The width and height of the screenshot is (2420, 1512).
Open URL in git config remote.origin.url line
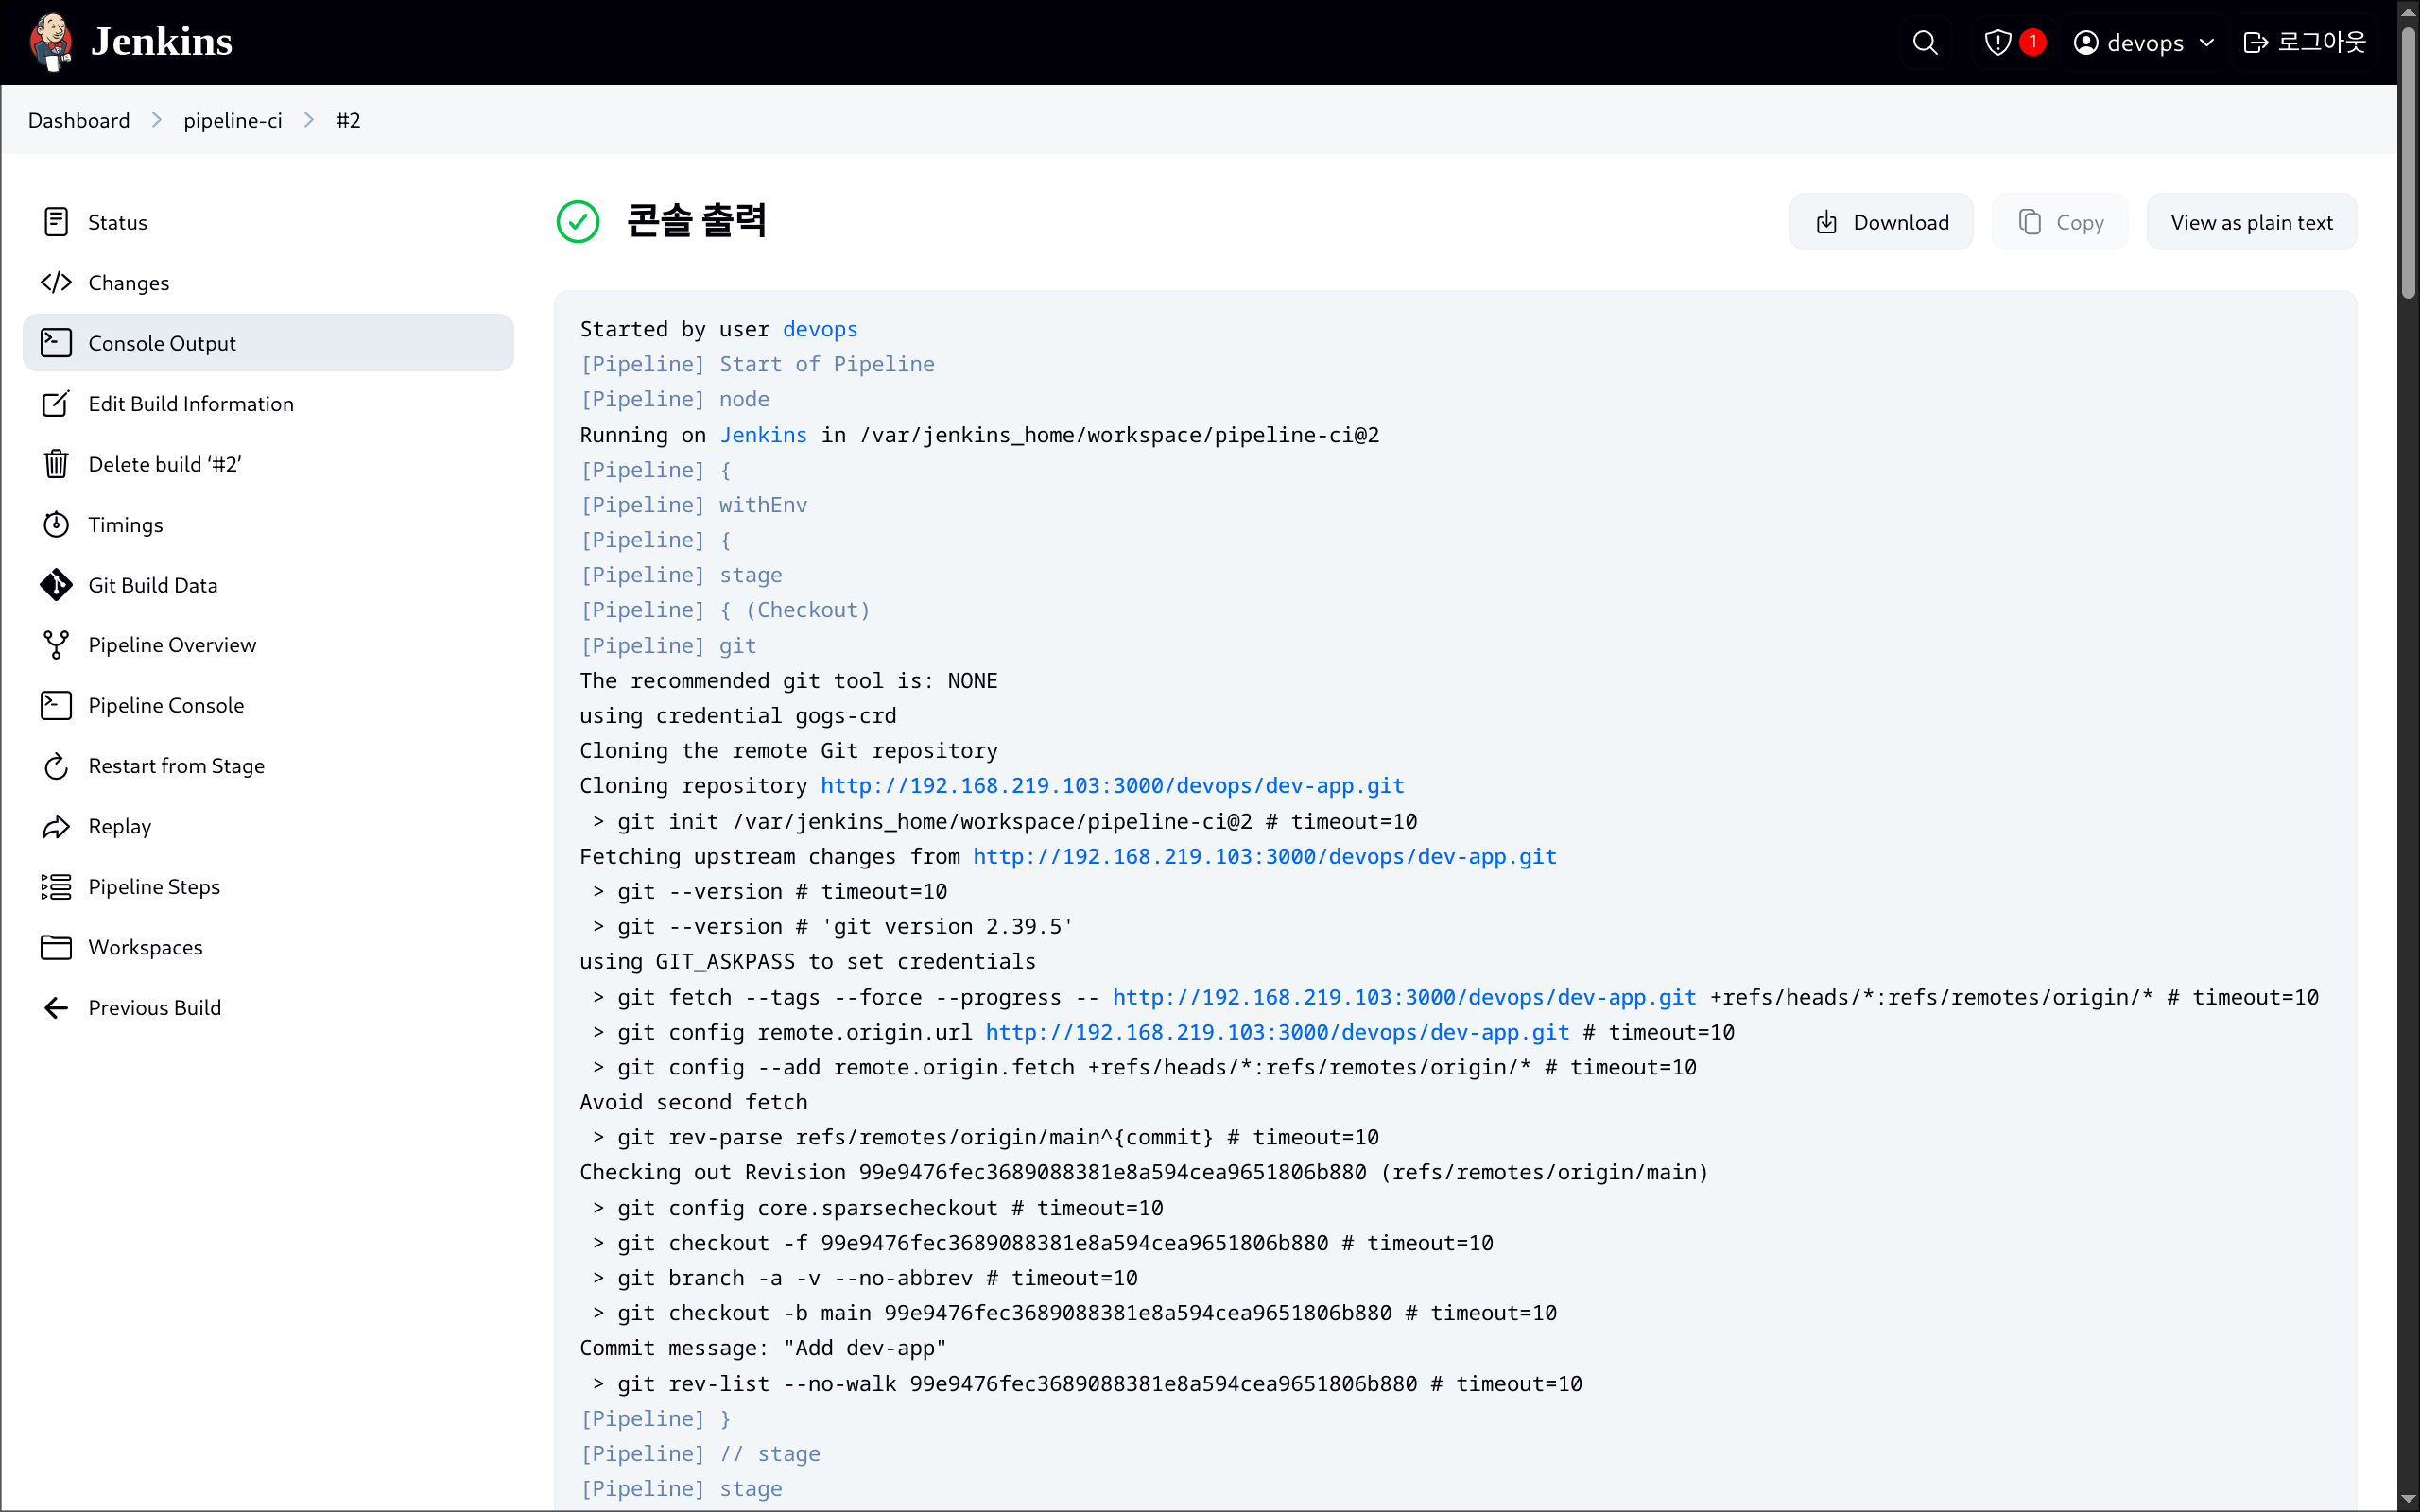point(1277,1032)
